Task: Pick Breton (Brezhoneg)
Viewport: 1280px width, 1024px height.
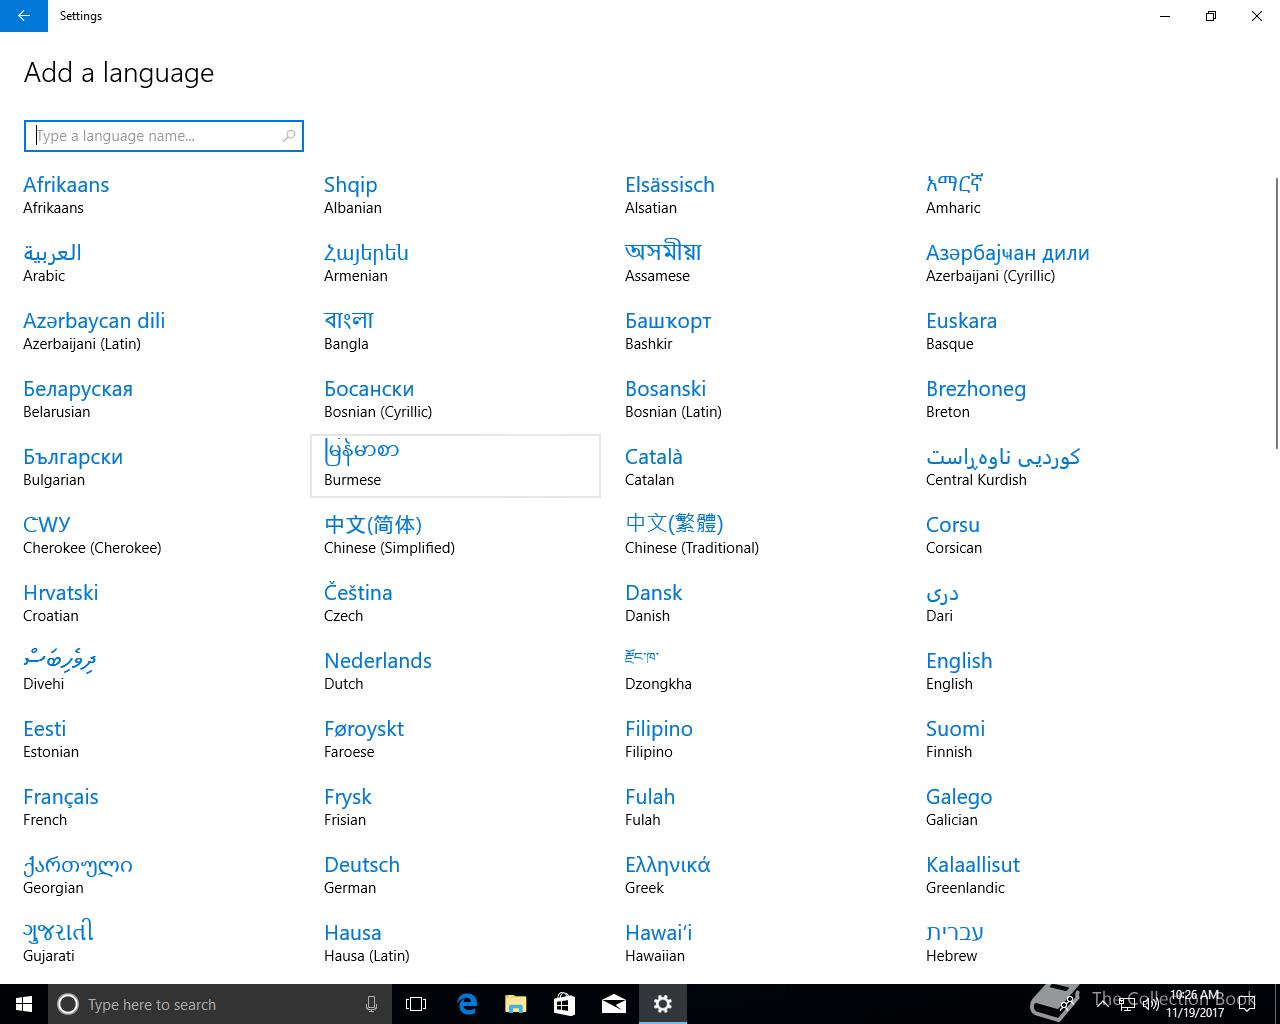Action: [1057, 399]
